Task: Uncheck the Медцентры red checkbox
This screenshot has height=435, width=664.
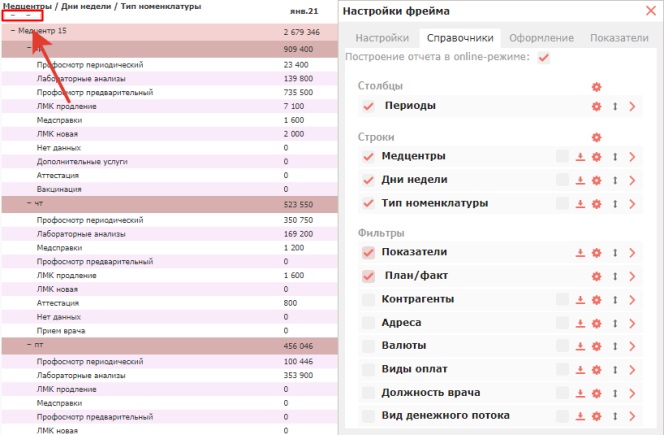Action: tap(368, 157)
